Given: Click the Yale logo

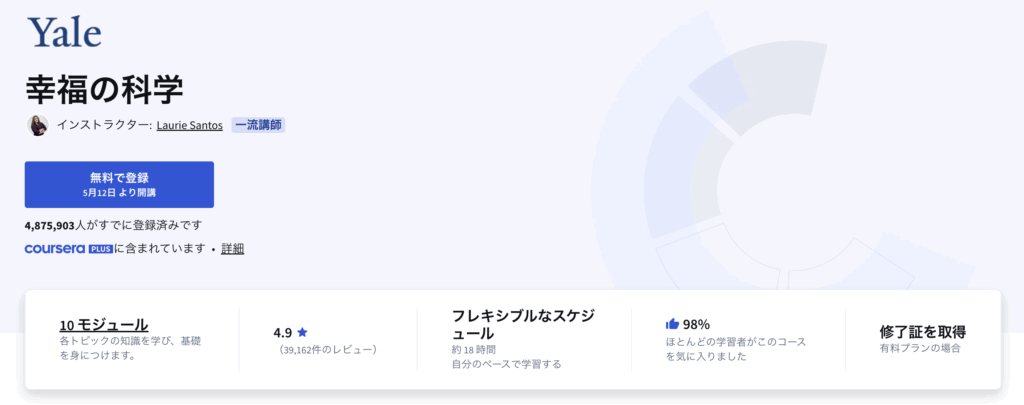Looking at the screenshot, I should click(65, 31).
